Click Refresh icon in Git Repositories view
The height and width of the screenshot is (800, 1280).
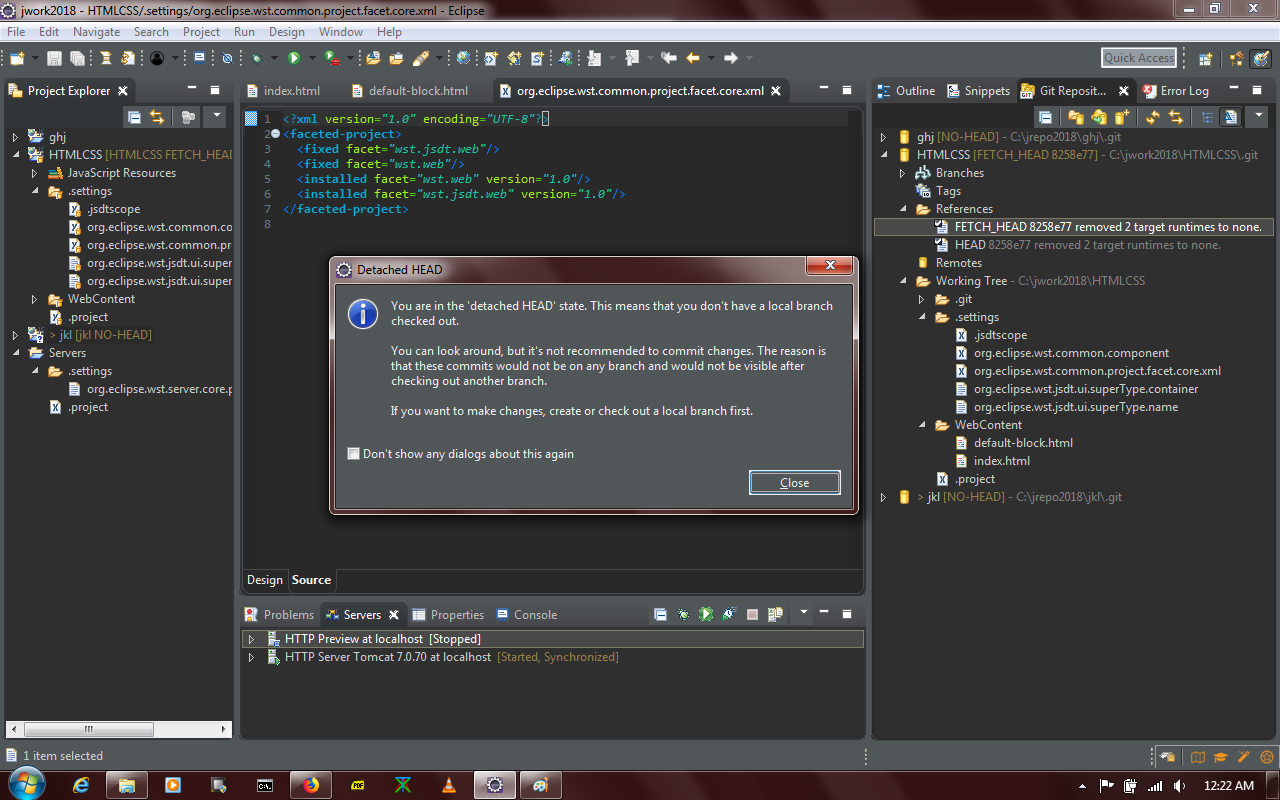coord(1153,118)
